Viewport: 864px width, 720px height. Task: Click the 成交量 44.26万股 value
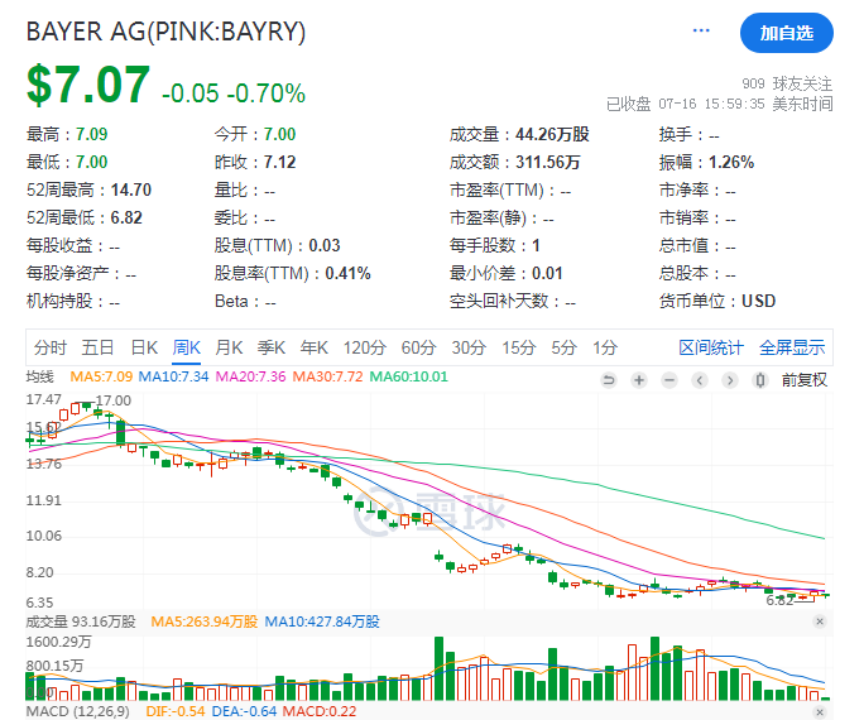click(552, 134)
